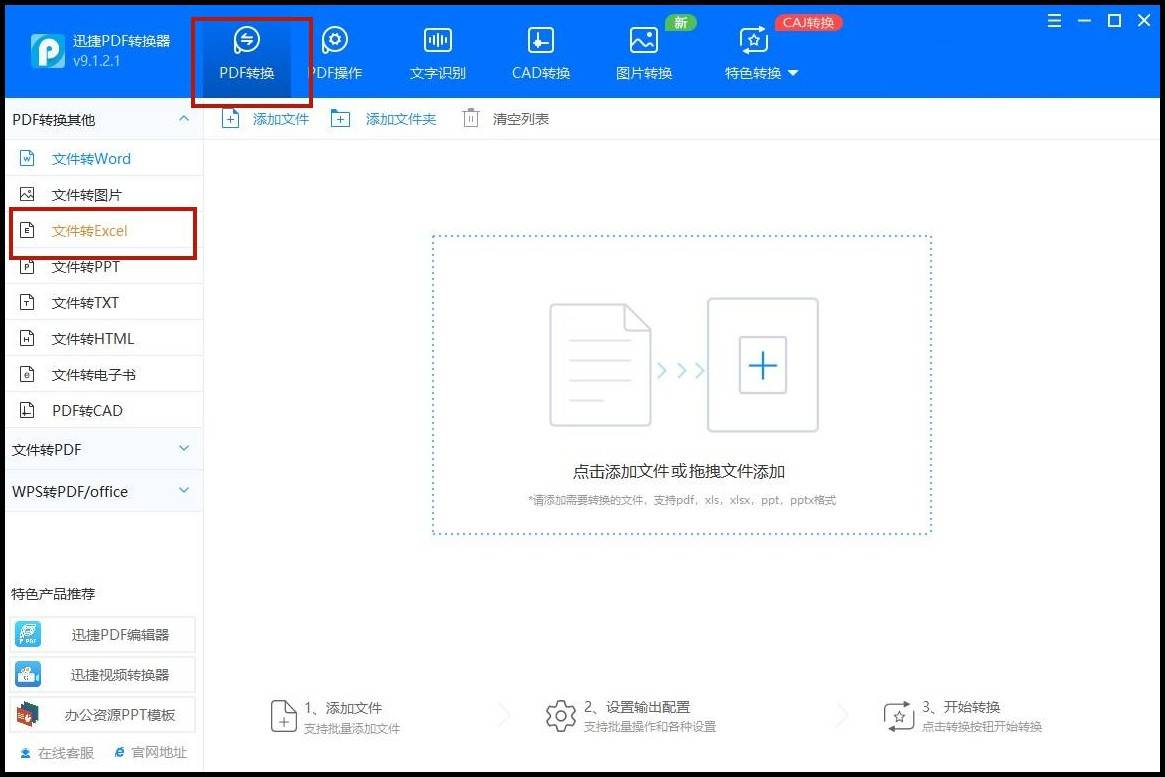This screenshot has width=1165, height=777.
Task: Switch to the PDF操作 tab
Action: 335,53
